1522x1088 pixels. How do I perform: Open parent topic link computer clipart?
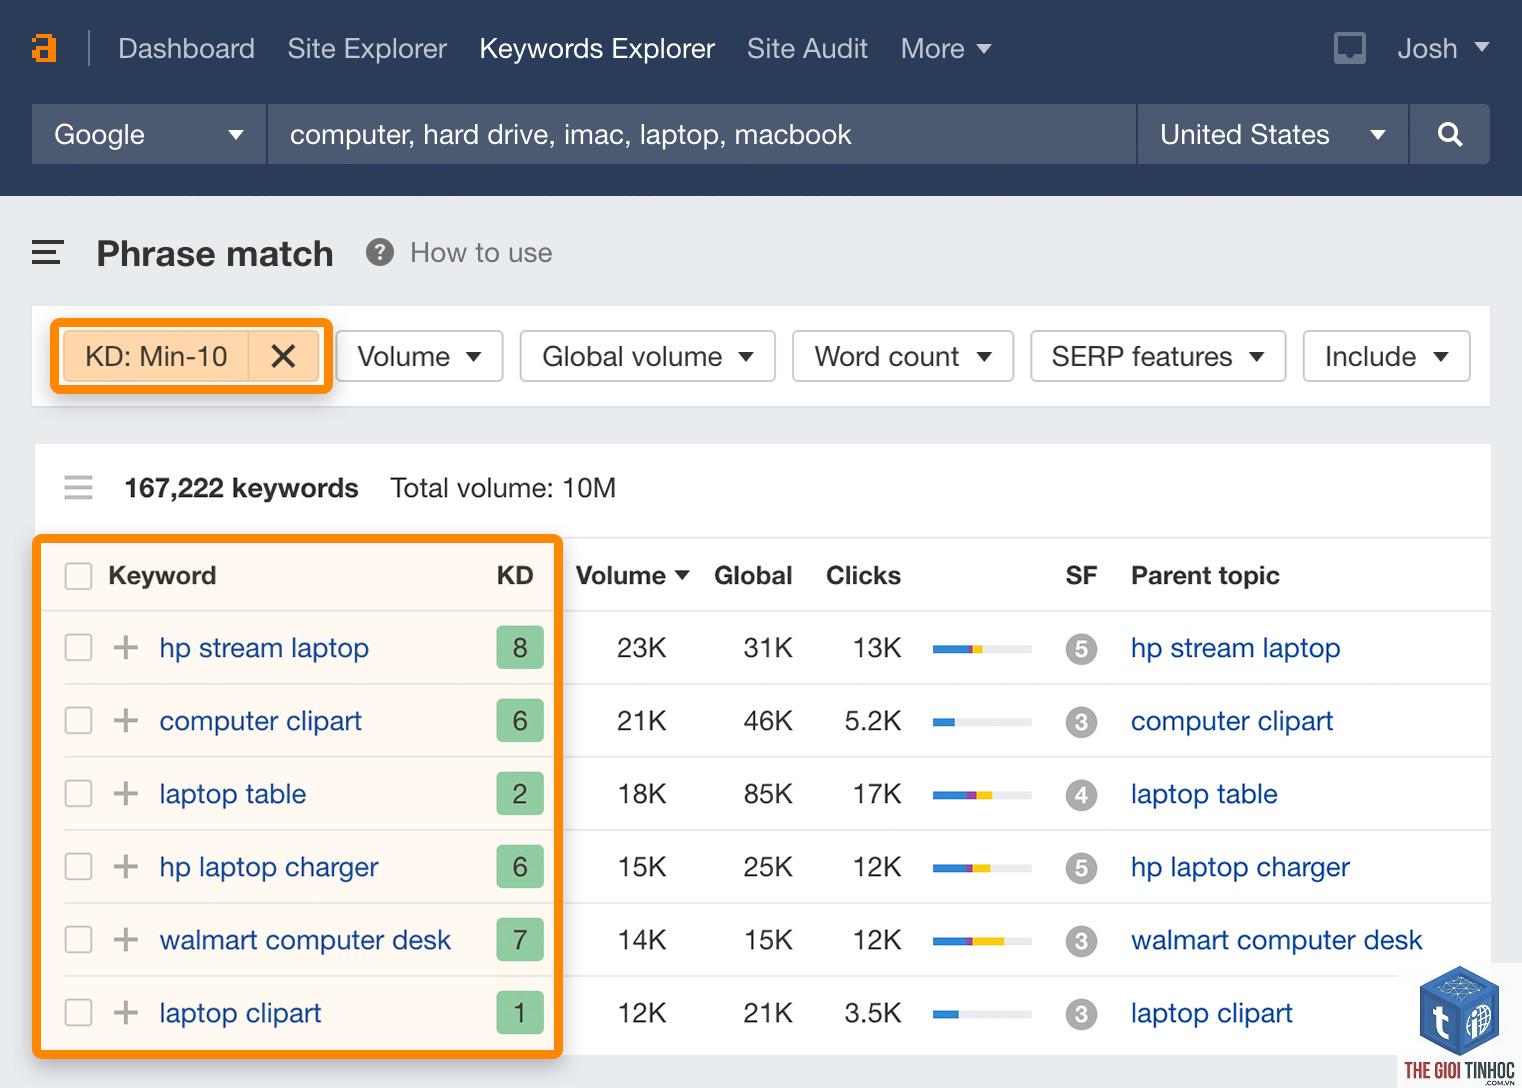pyautogui.click(x=1232, y=721)
